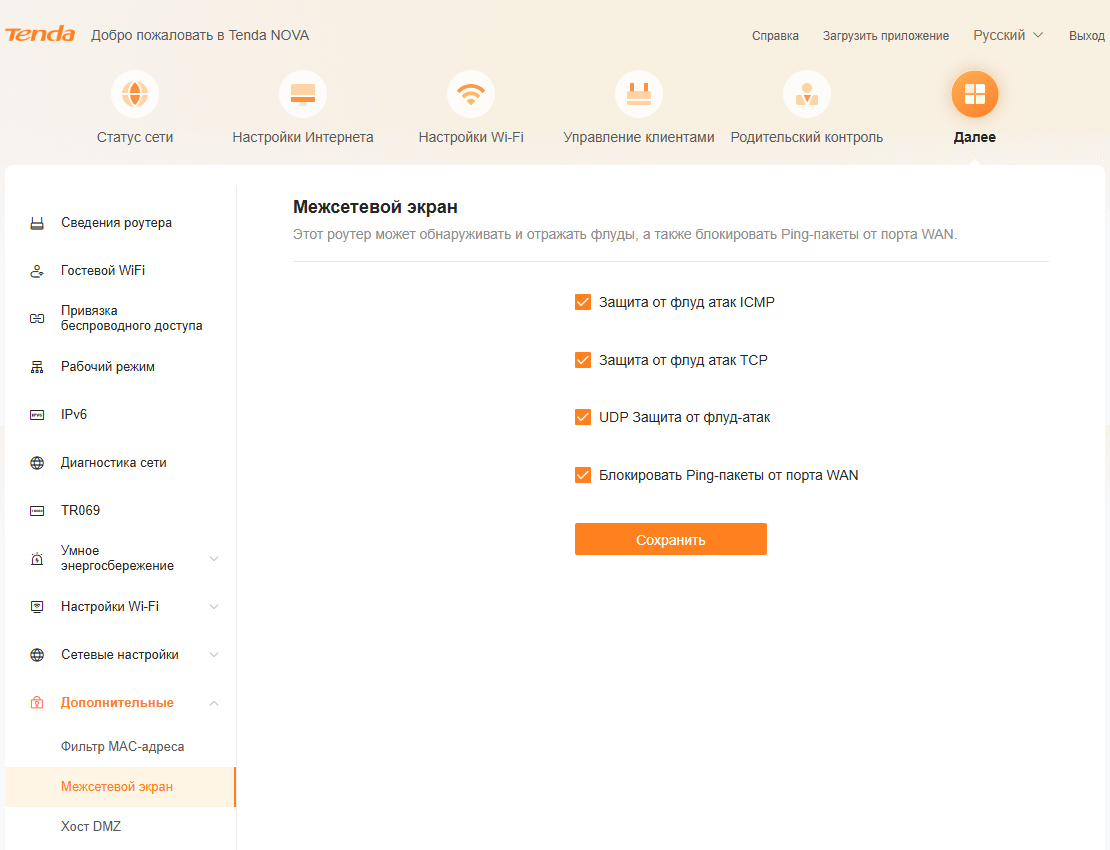Switch to the Настройки Интернета tab
Image resolution: width=1110 pixels, height=850 pixels.
pyautogui.click(x=303, y=137)
